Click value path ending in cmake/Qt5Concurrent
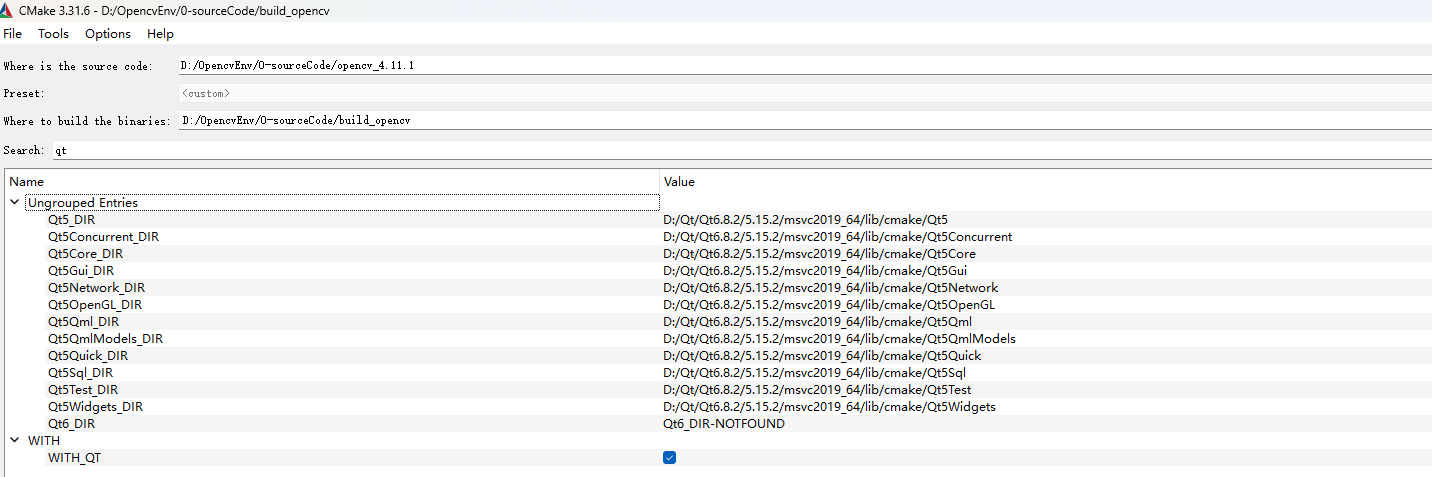Viewport: 1432px width, 477px height. click(x=838, y=237)
